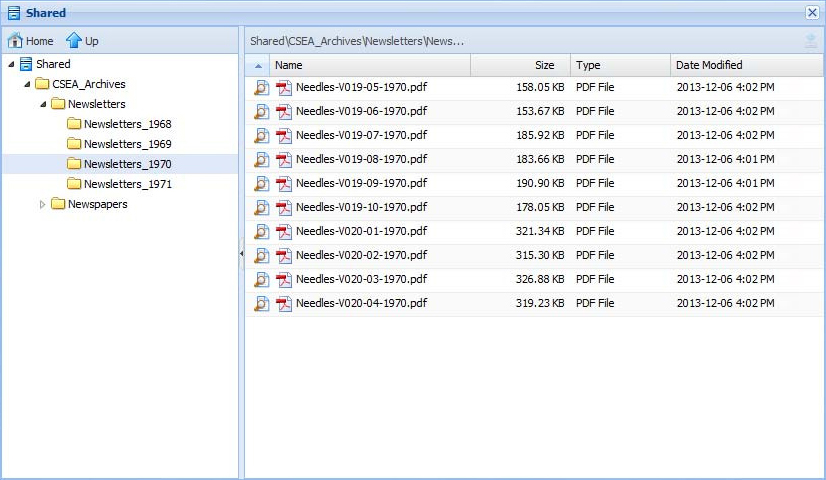The height and width of the screenshot is (480, 826).
Task: Open the Newsletters_1971 folder
Action: click(120, 184)
